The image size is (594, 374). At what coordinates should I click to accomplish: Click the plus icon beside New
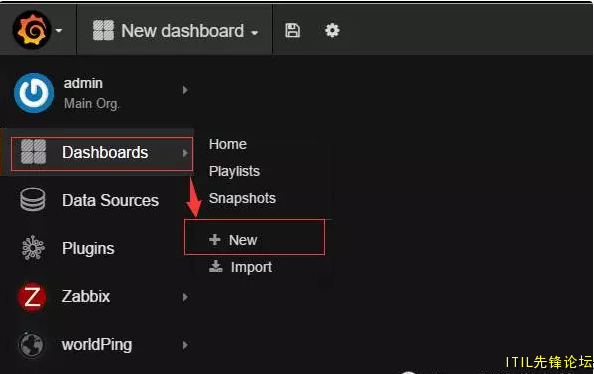coord(215,239)
